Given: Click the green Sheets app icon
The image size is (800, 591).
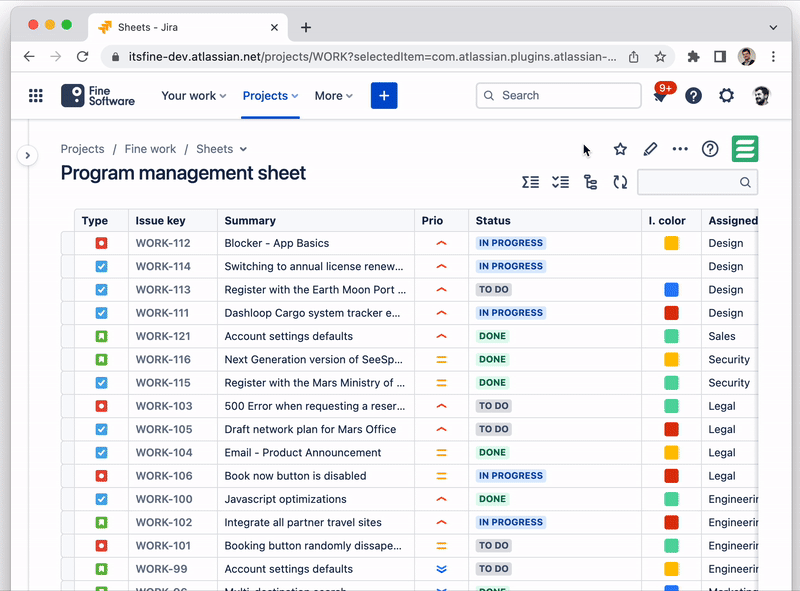Looking at the screenshot, I should pyautogui.click(x=745, y=149).
